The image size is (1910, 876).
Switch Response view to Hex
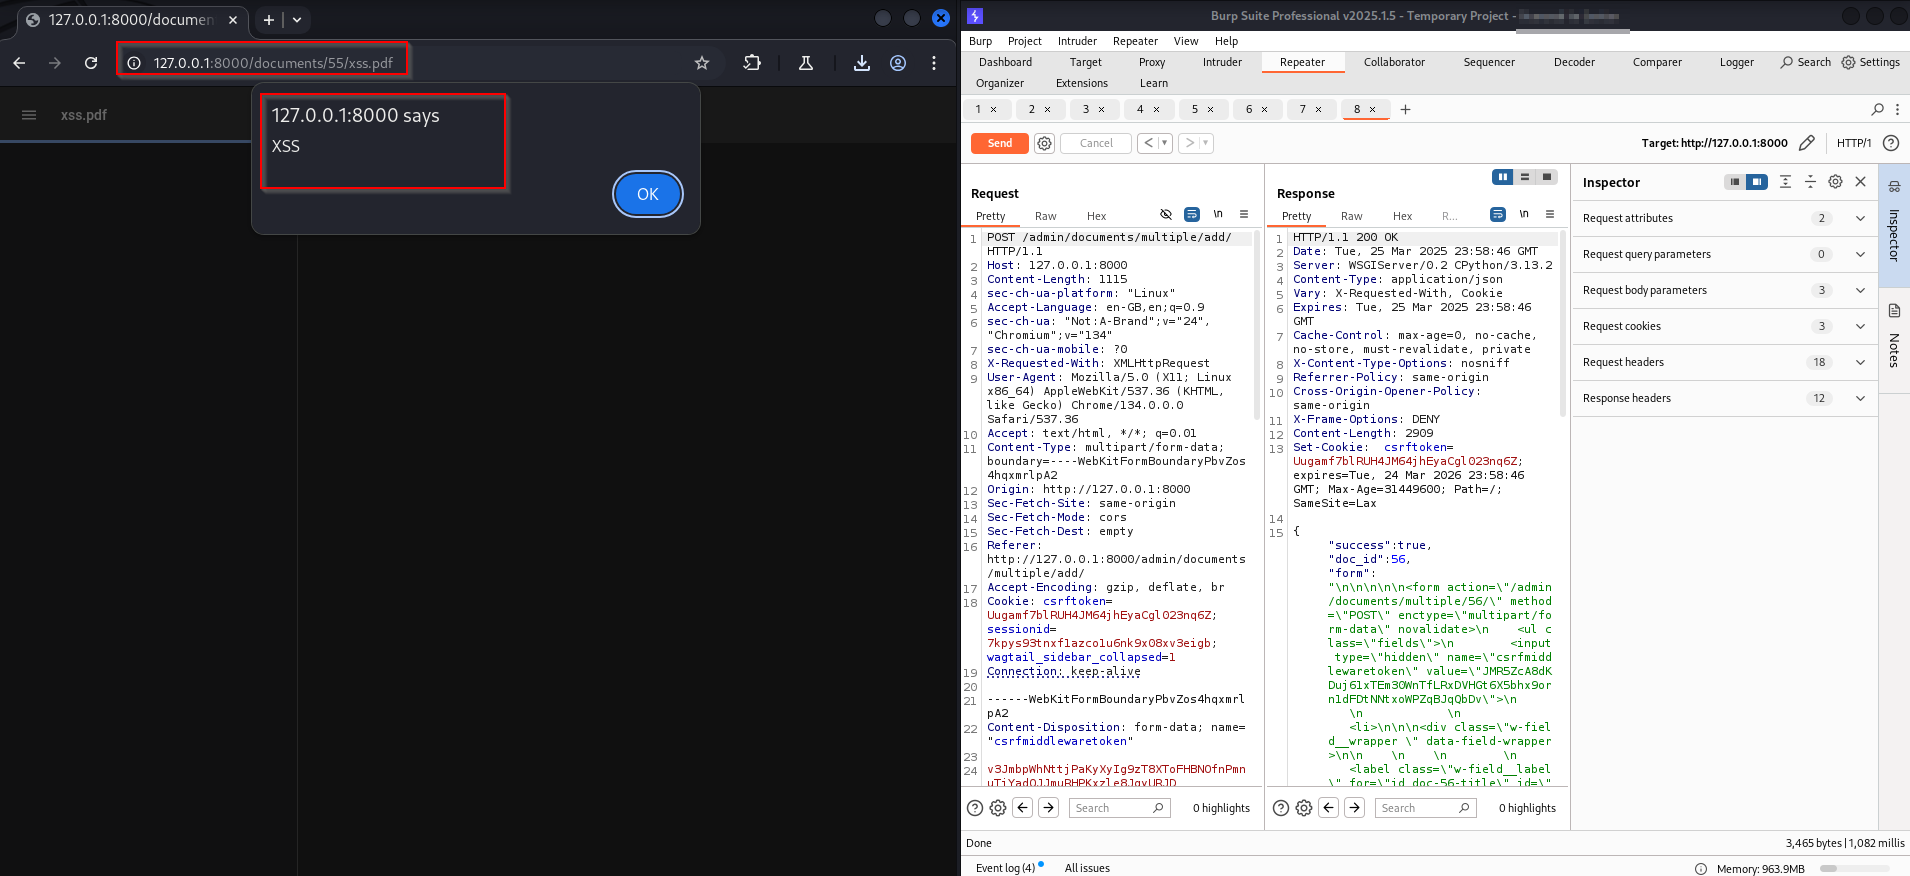pos(1402,216)
